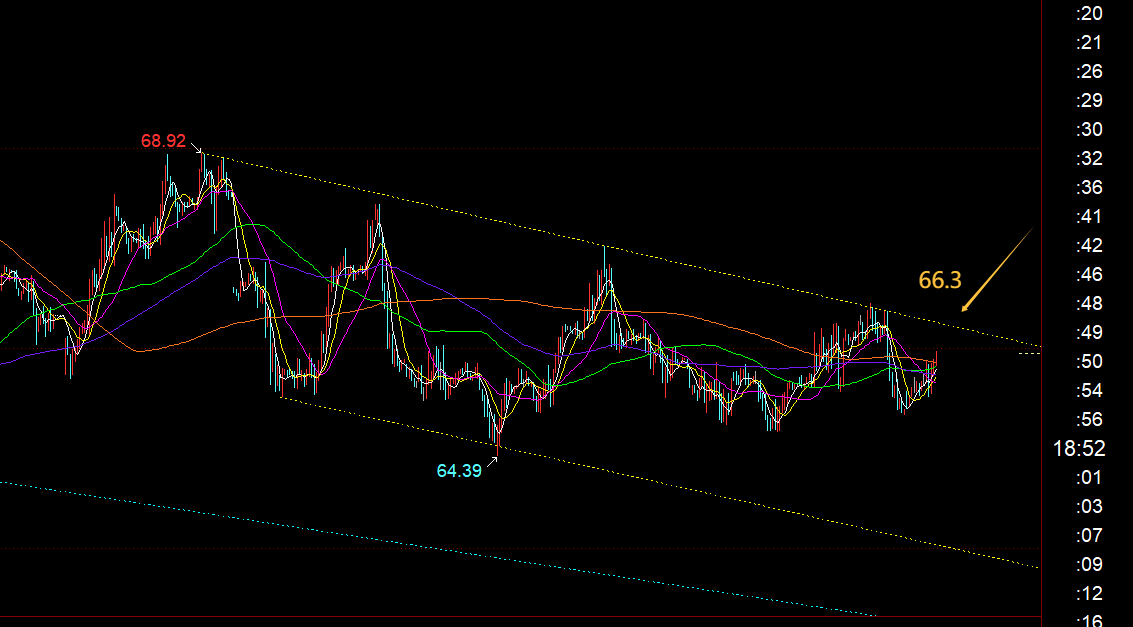Select the :01 time row

(1089, 477)
